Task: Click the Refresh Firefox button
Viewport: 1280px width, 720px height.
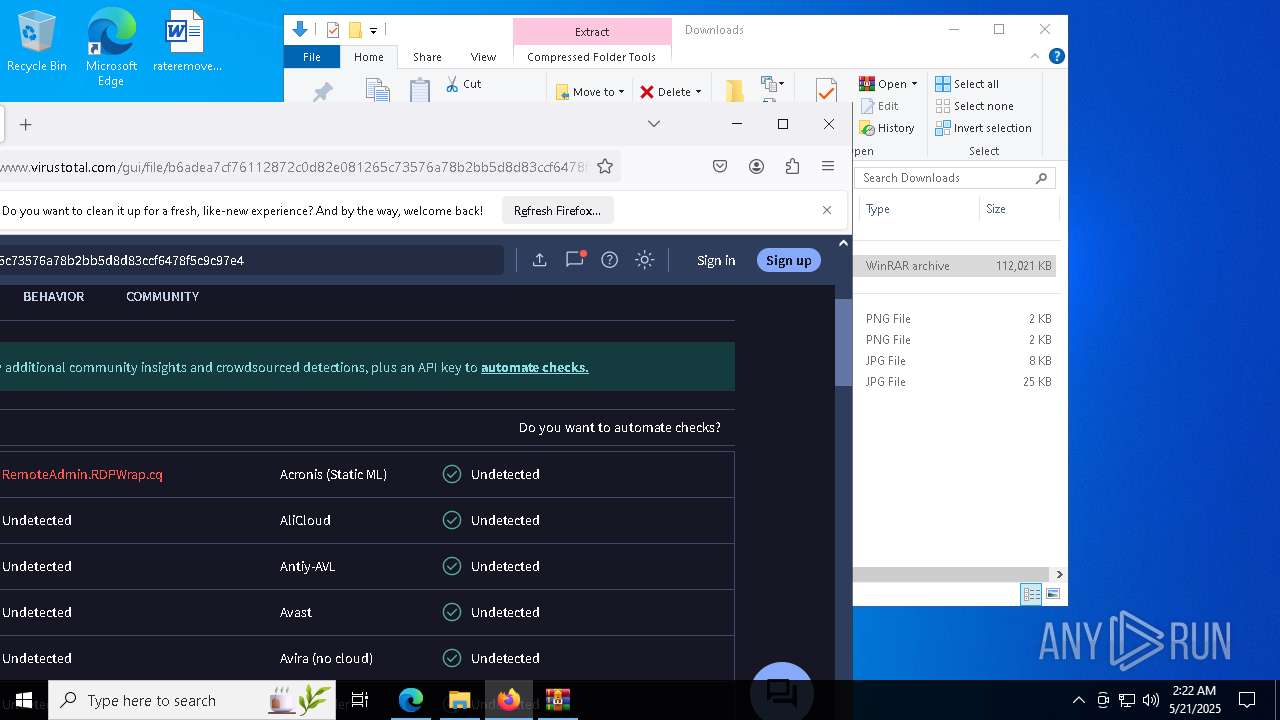Action: pyautogui.click(x=557, y=211)
